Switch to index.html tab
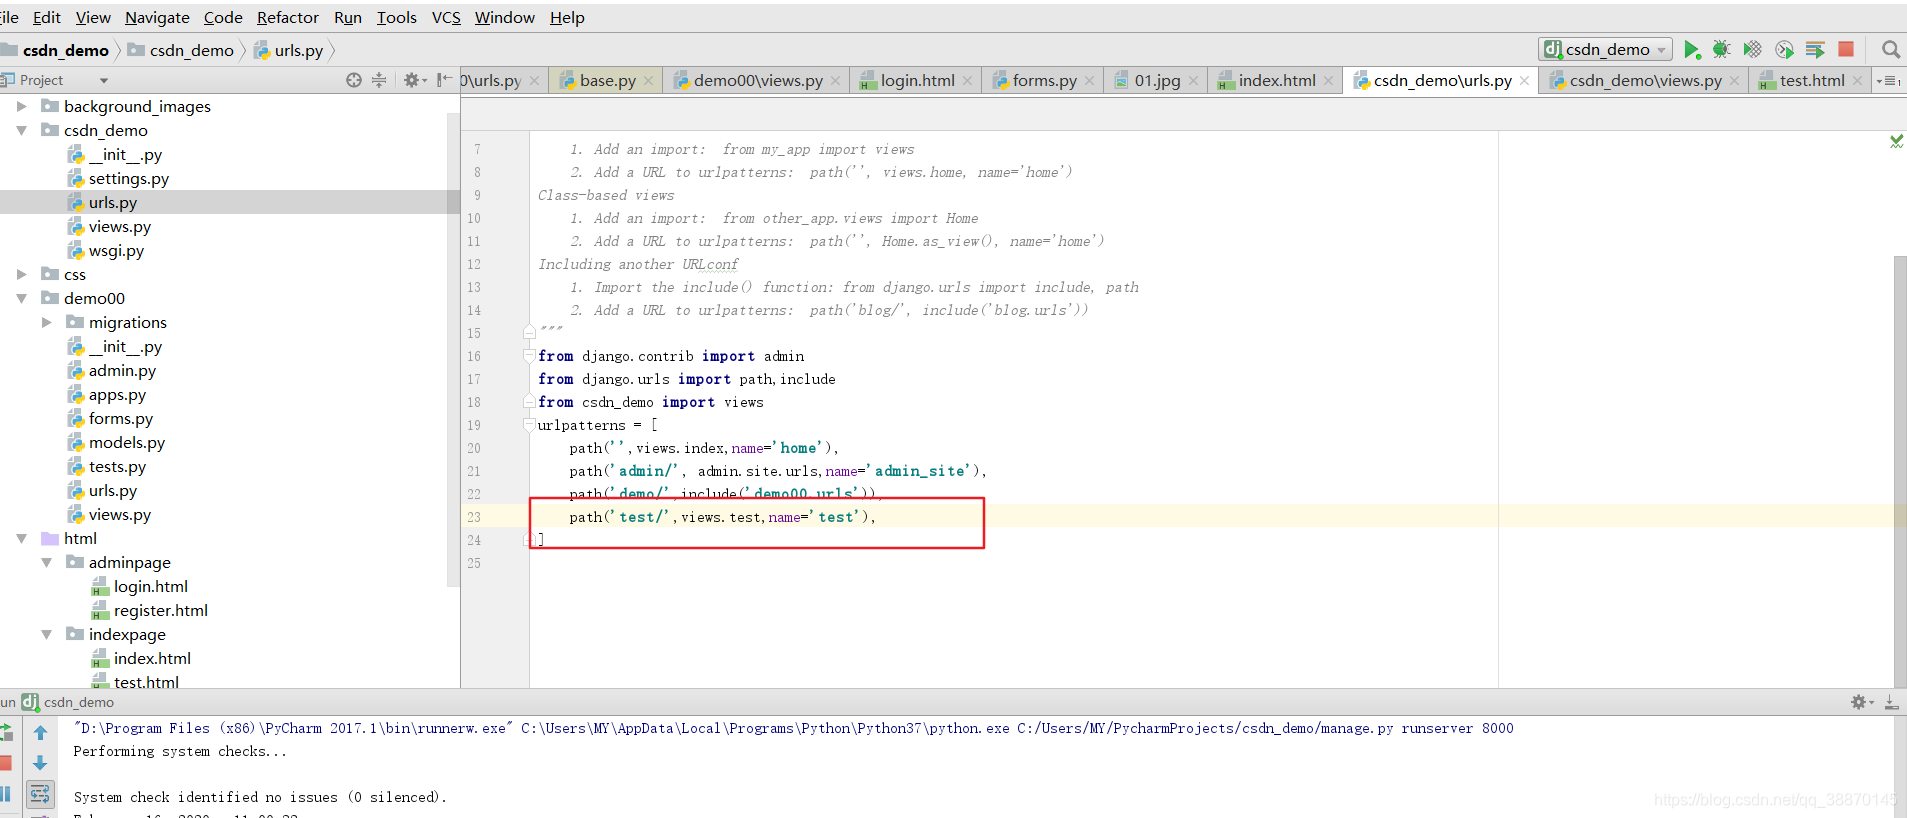 pyautogui.click(x=1275, y=81)
